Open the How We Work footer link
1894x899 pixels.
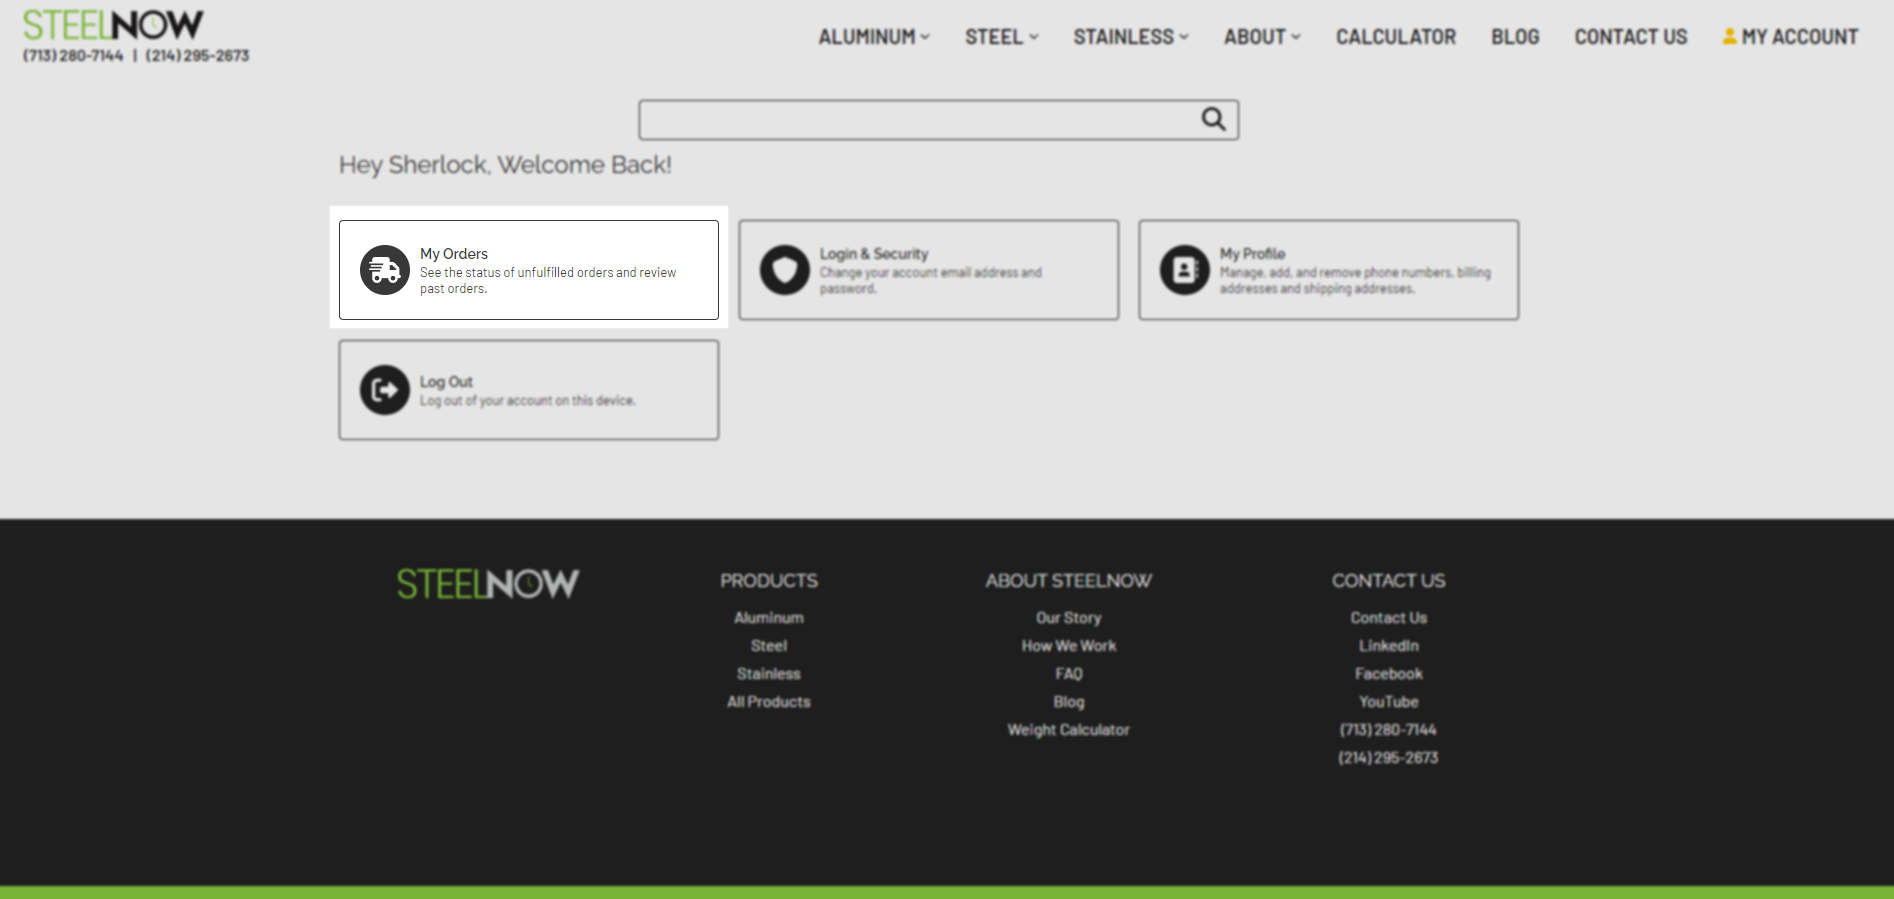pyautogui.click(x=1069, y=646)
